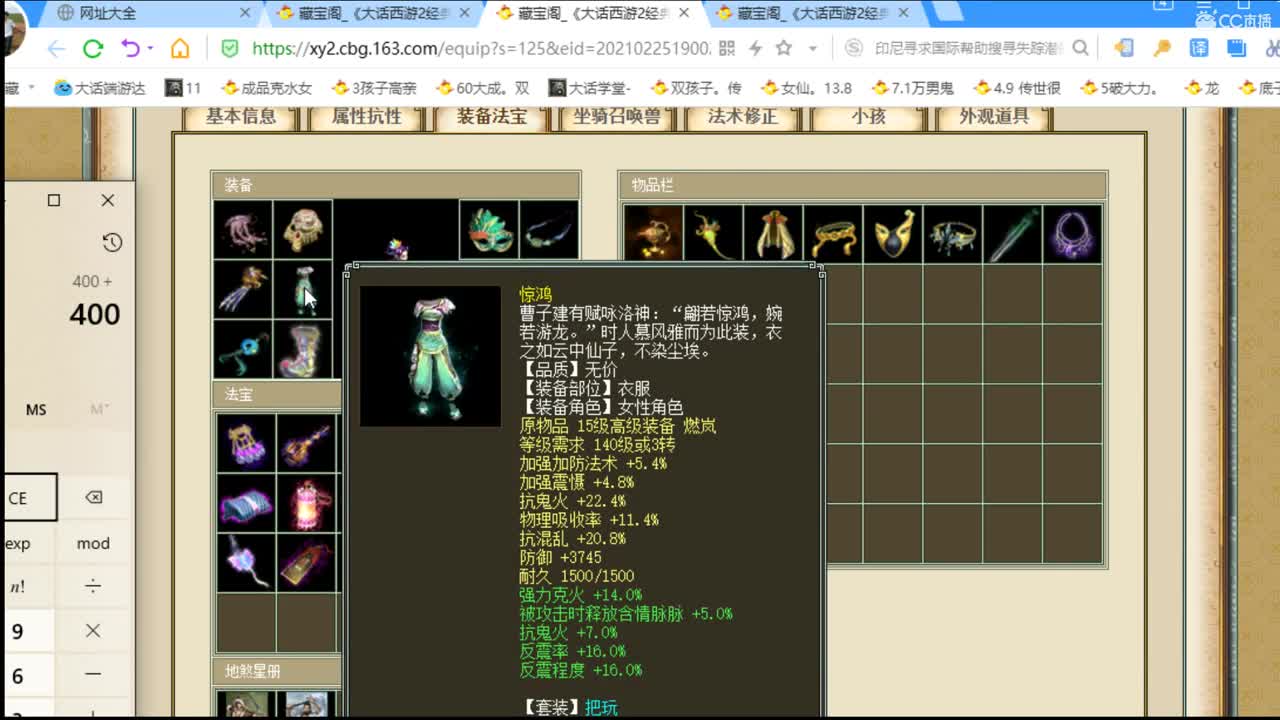Select the green dress clothing icon
Screen dimensions: 1280x720
coord(303,290)
